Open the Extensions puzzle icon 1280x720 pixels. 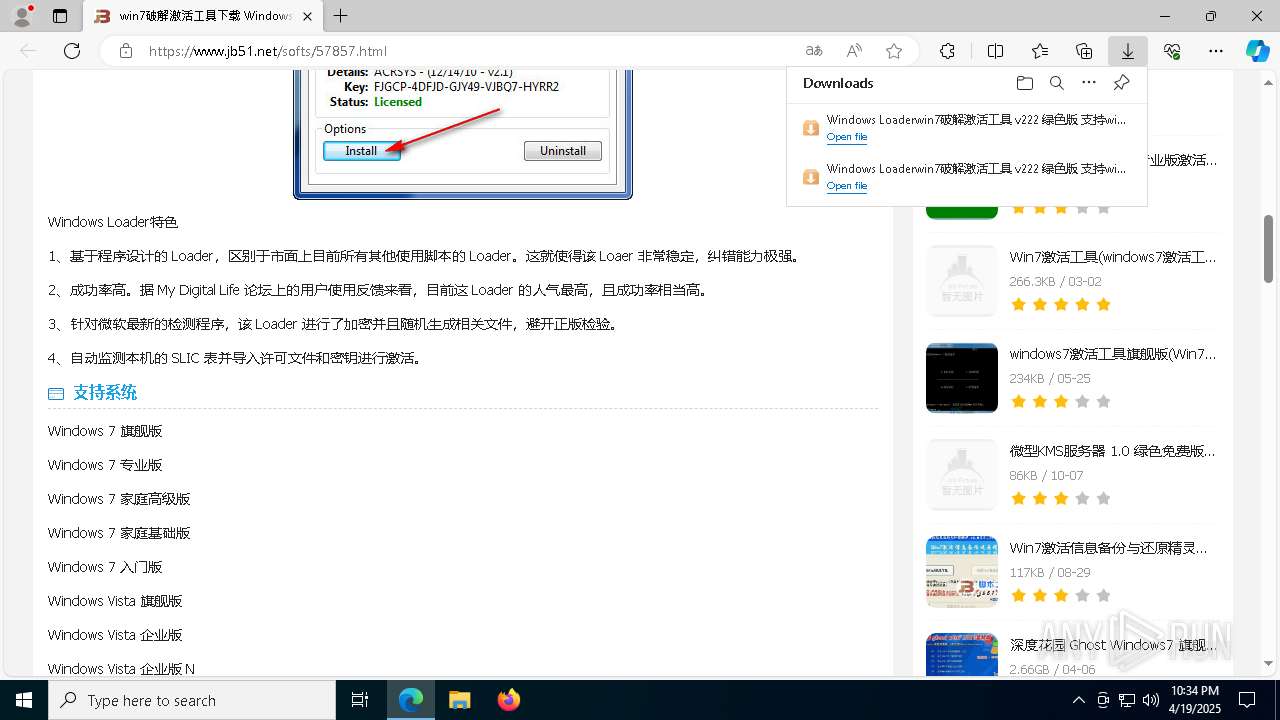pyautogui.click(x=947, y=51)
